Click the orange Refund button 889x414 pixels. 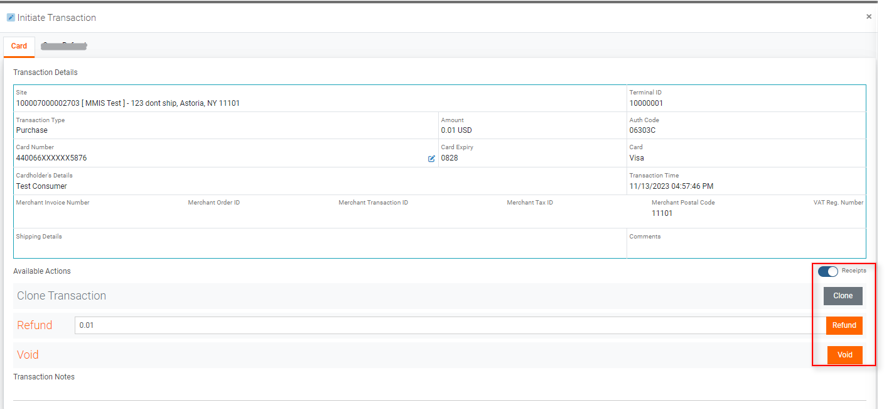tap(844, 326)
